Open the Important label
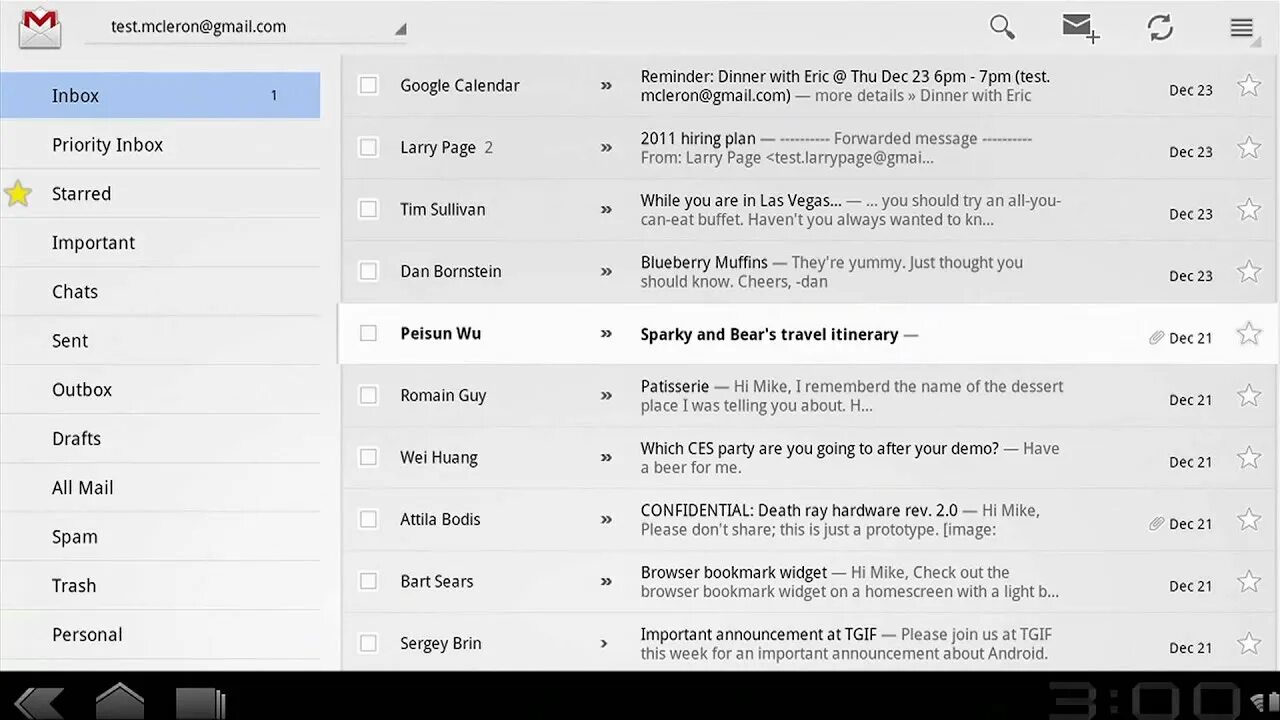The image size is (1280, 720). coord(160,243)
